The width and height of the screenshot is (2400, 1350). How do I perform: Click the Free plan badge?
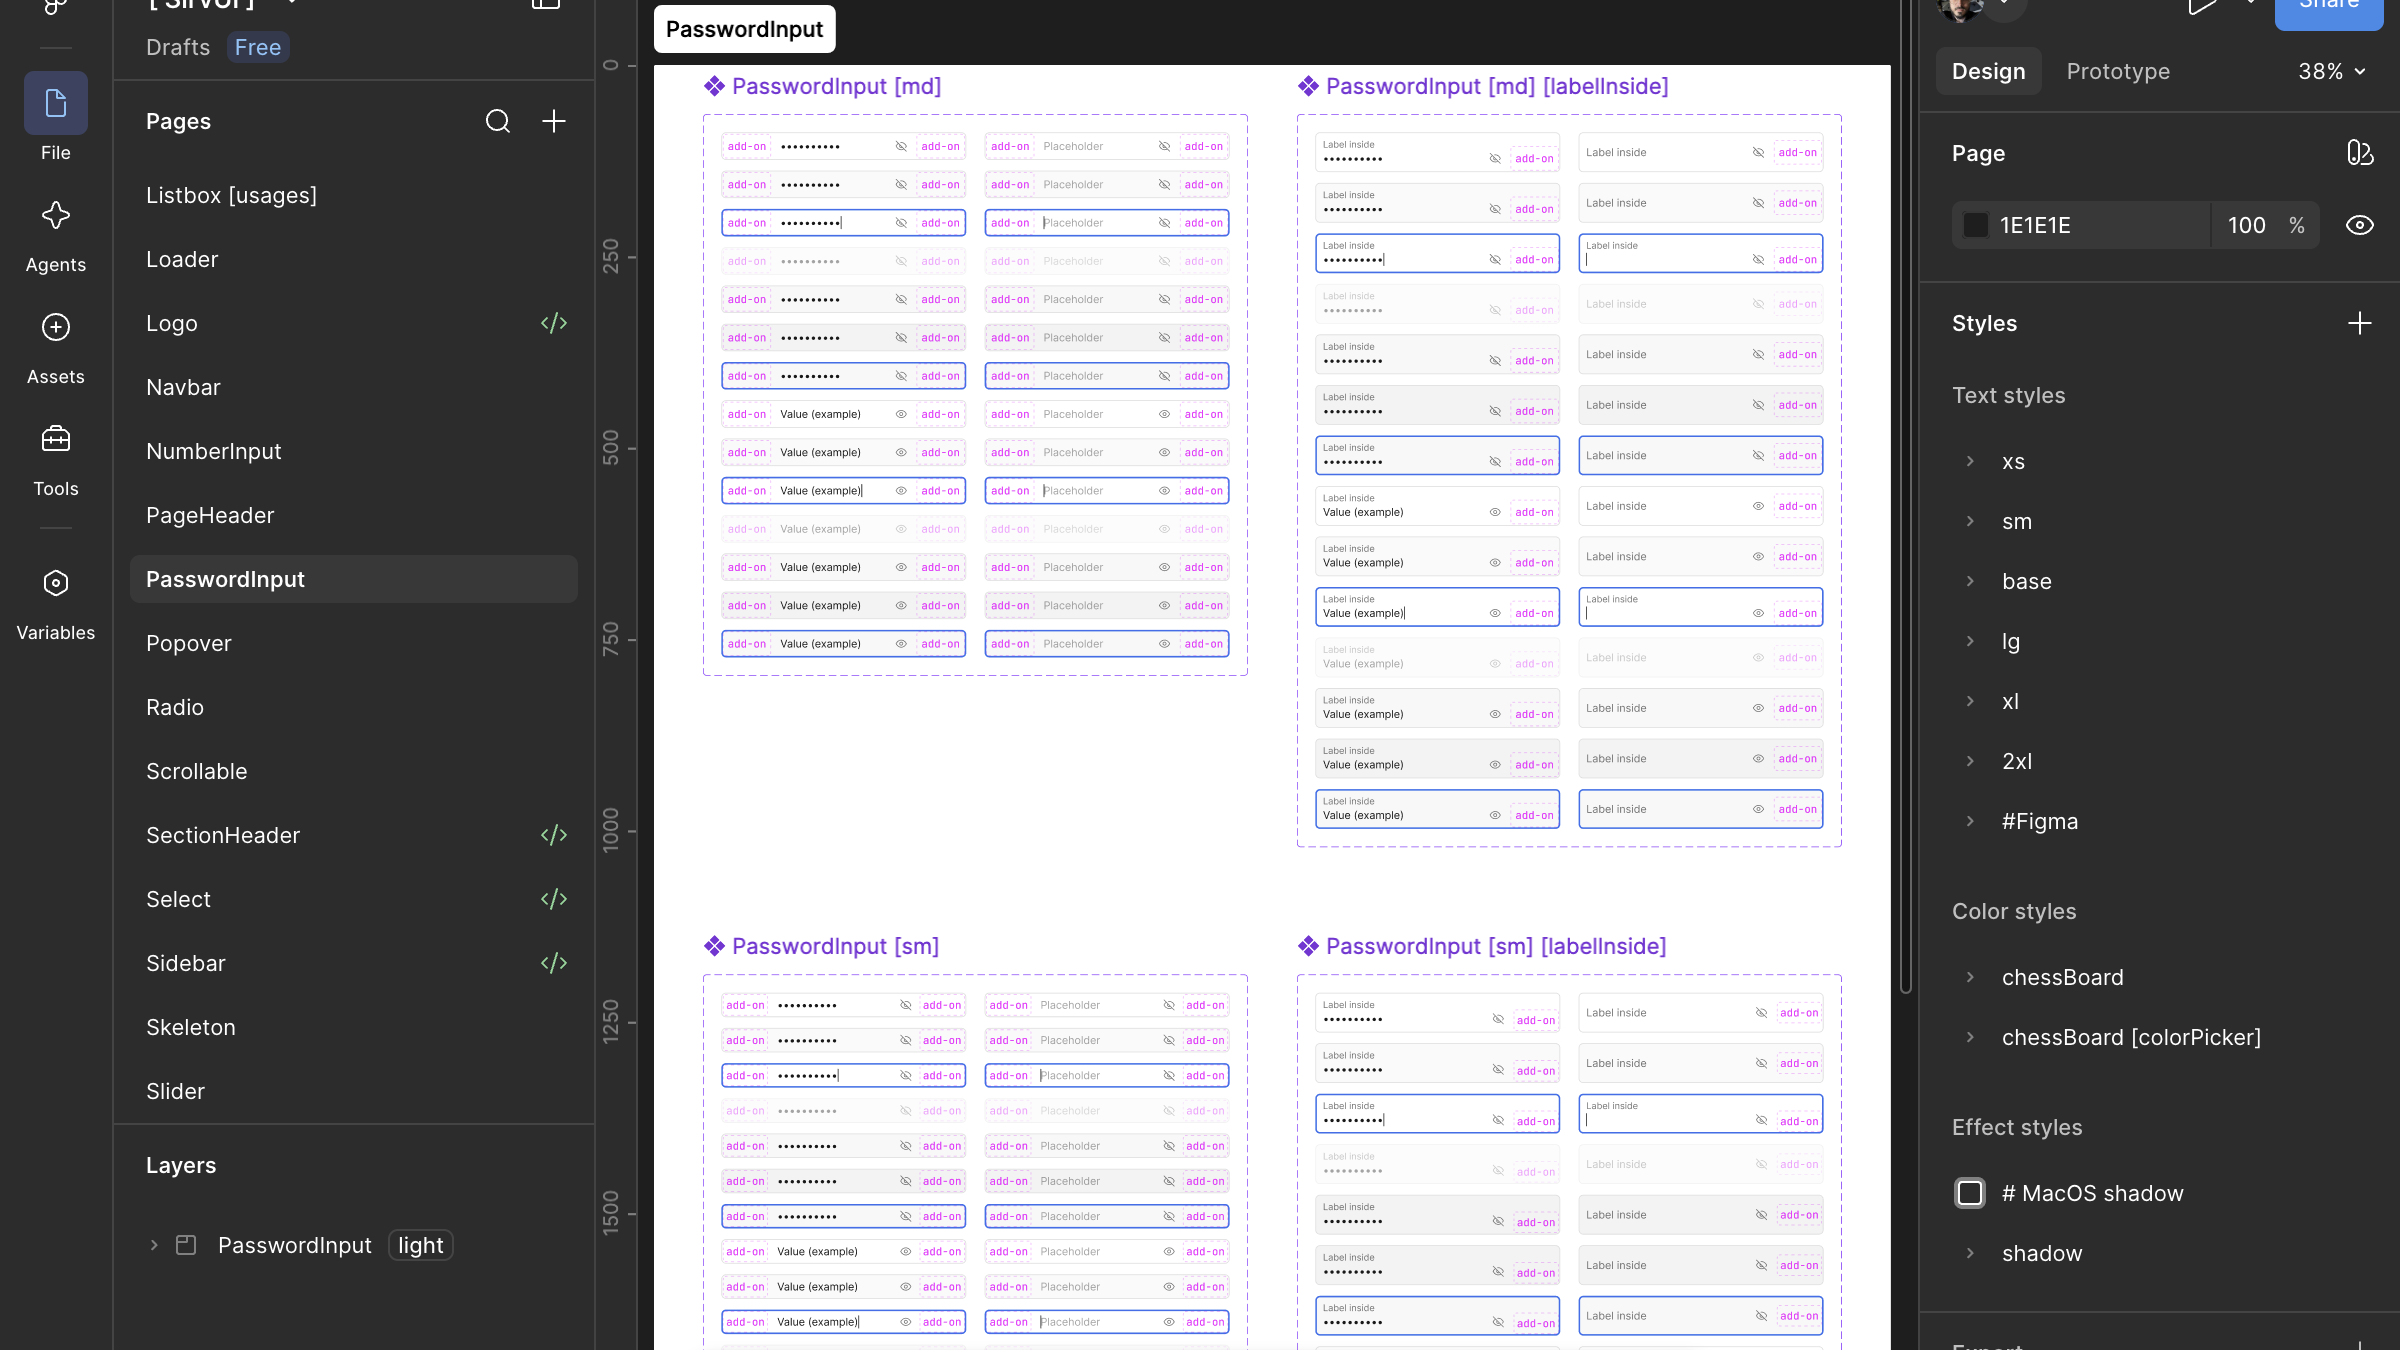(258, 47)
